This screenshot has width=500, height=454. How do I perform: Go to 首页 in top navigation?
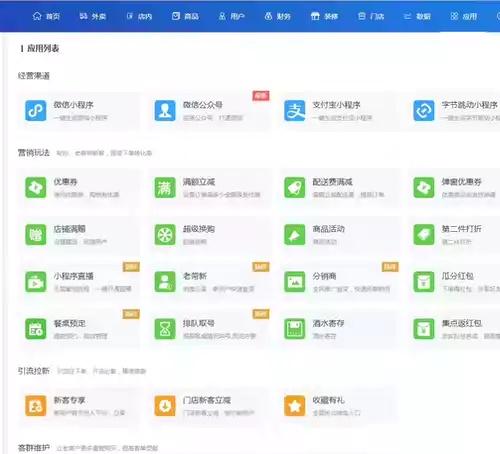click(x=46, y=16)
